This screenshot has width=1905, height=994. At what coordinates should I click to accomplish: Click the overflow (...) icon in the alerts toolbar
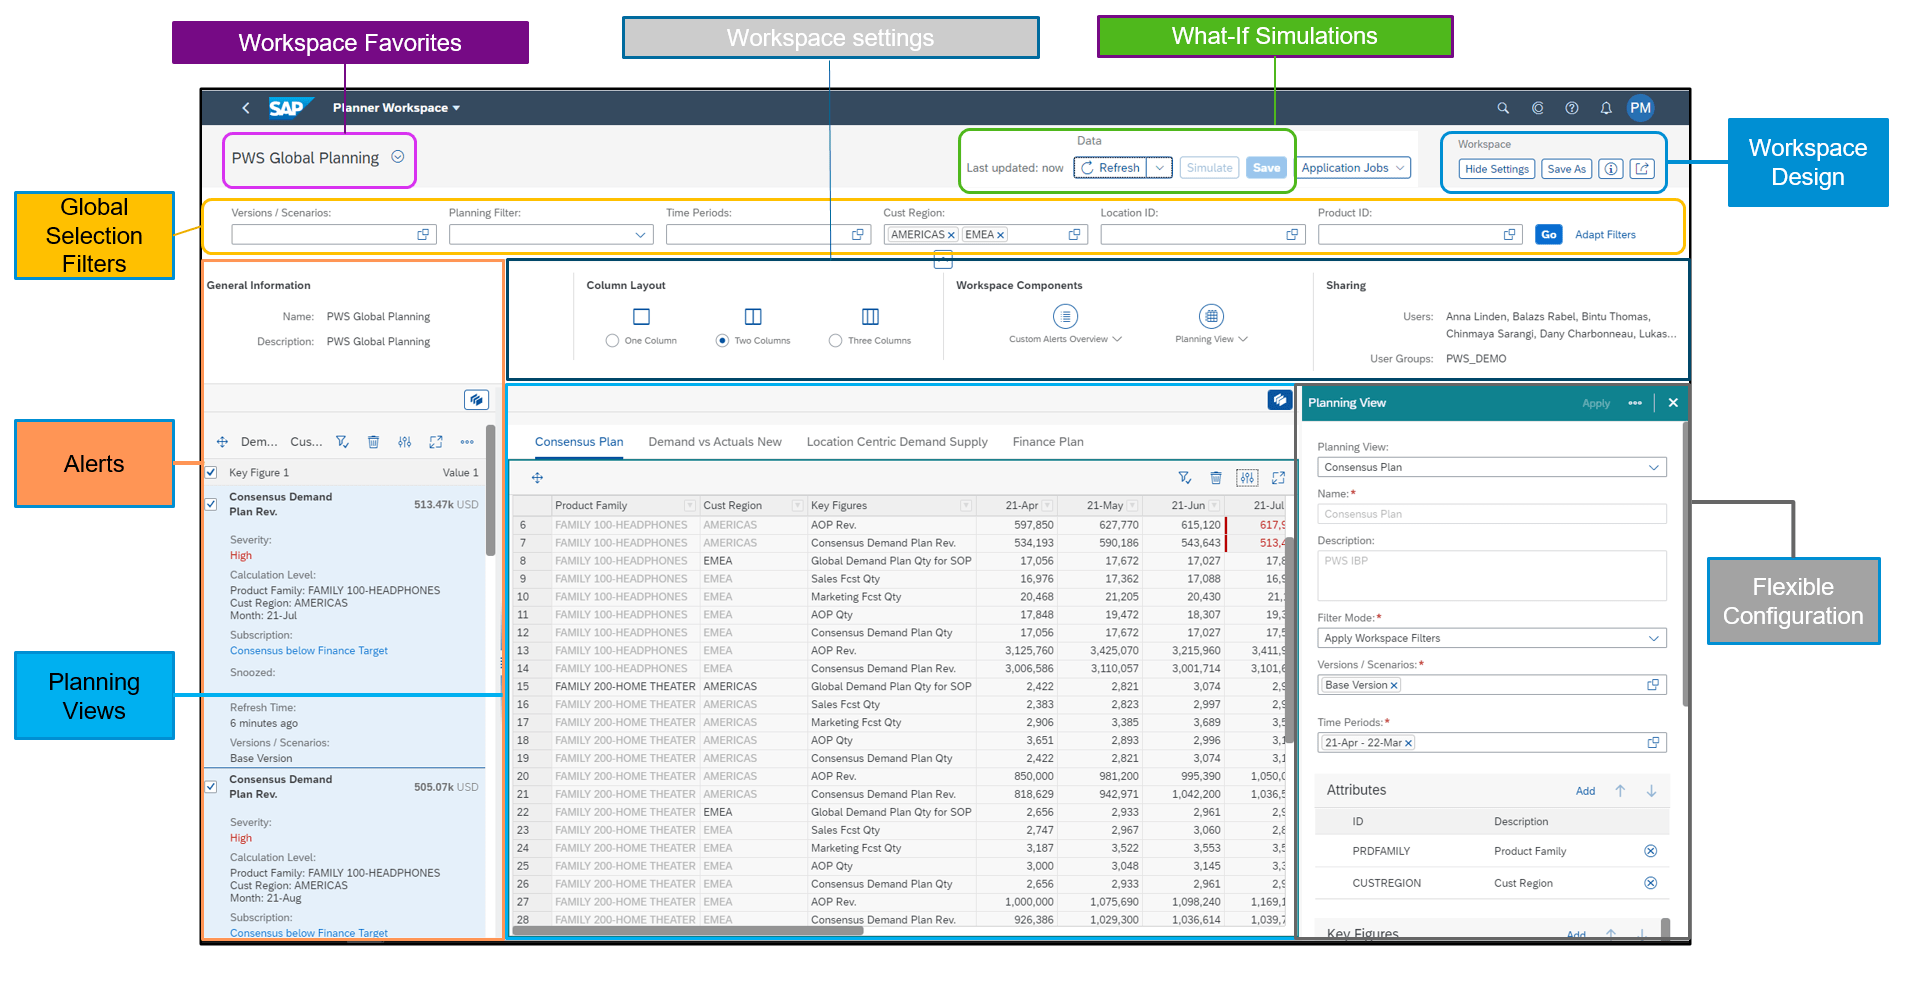(466, 441)
